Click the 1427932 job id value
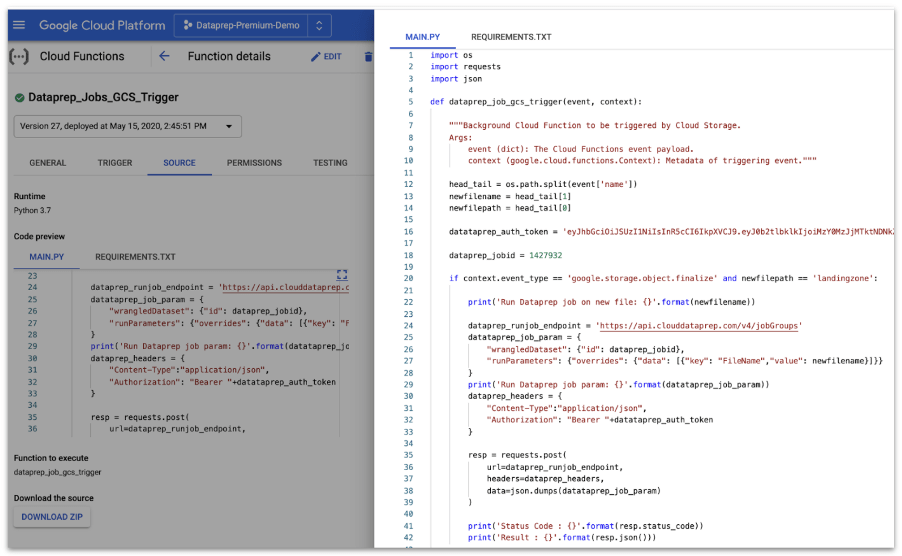Viewport: 902px width, 556px height. 545,255
